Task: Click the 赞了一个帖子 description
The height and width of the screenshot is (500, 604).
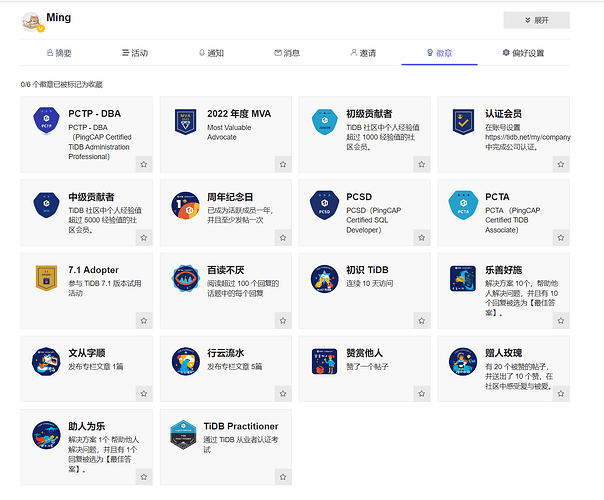Action: (367, 366)
